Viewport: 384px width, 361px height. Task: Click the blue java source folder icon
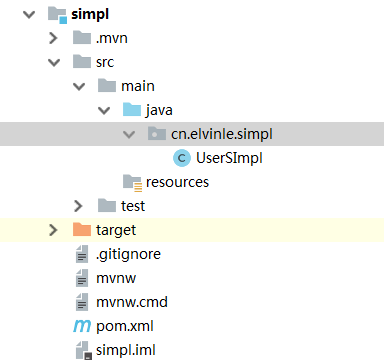click(x=132, y=110)
